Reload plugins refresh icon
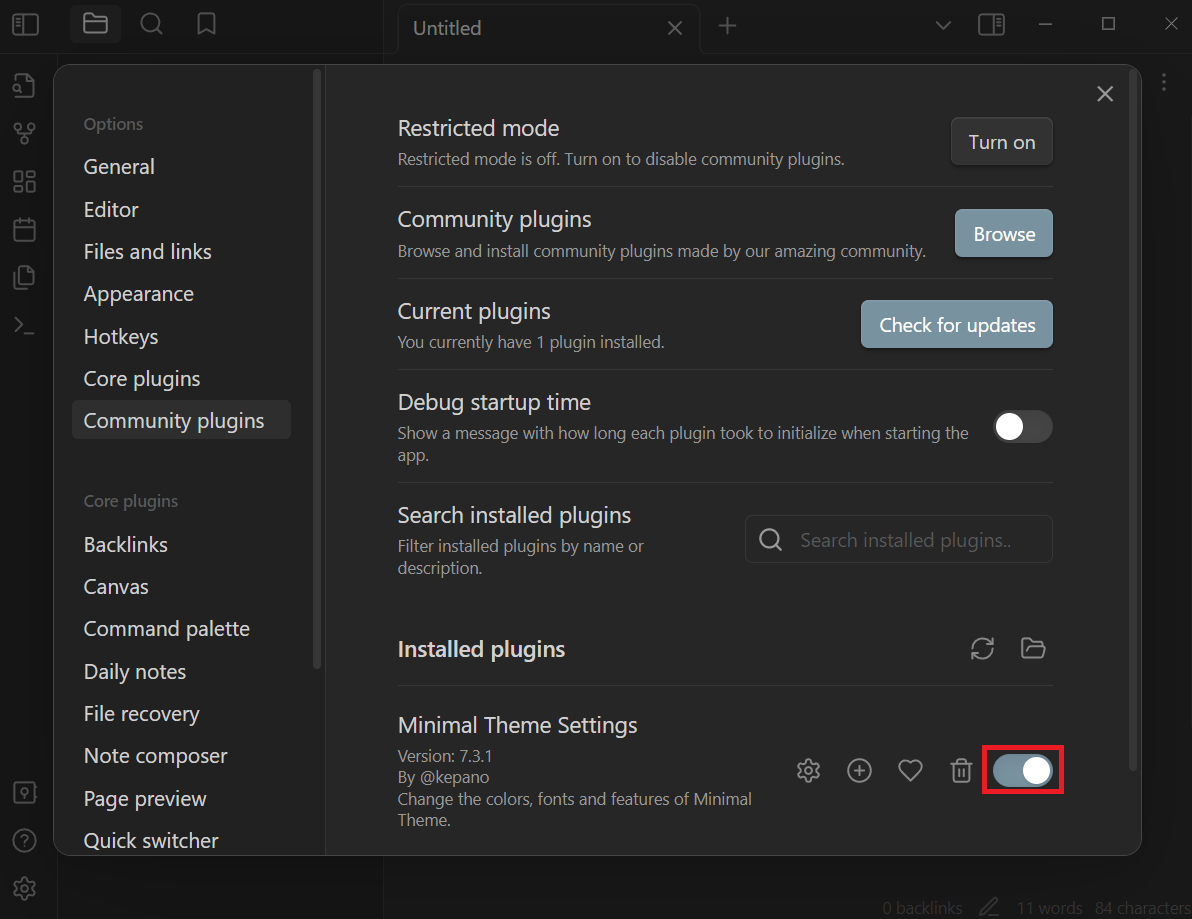The height and width of the screenshot is (919, 1192). click(982, 648)
